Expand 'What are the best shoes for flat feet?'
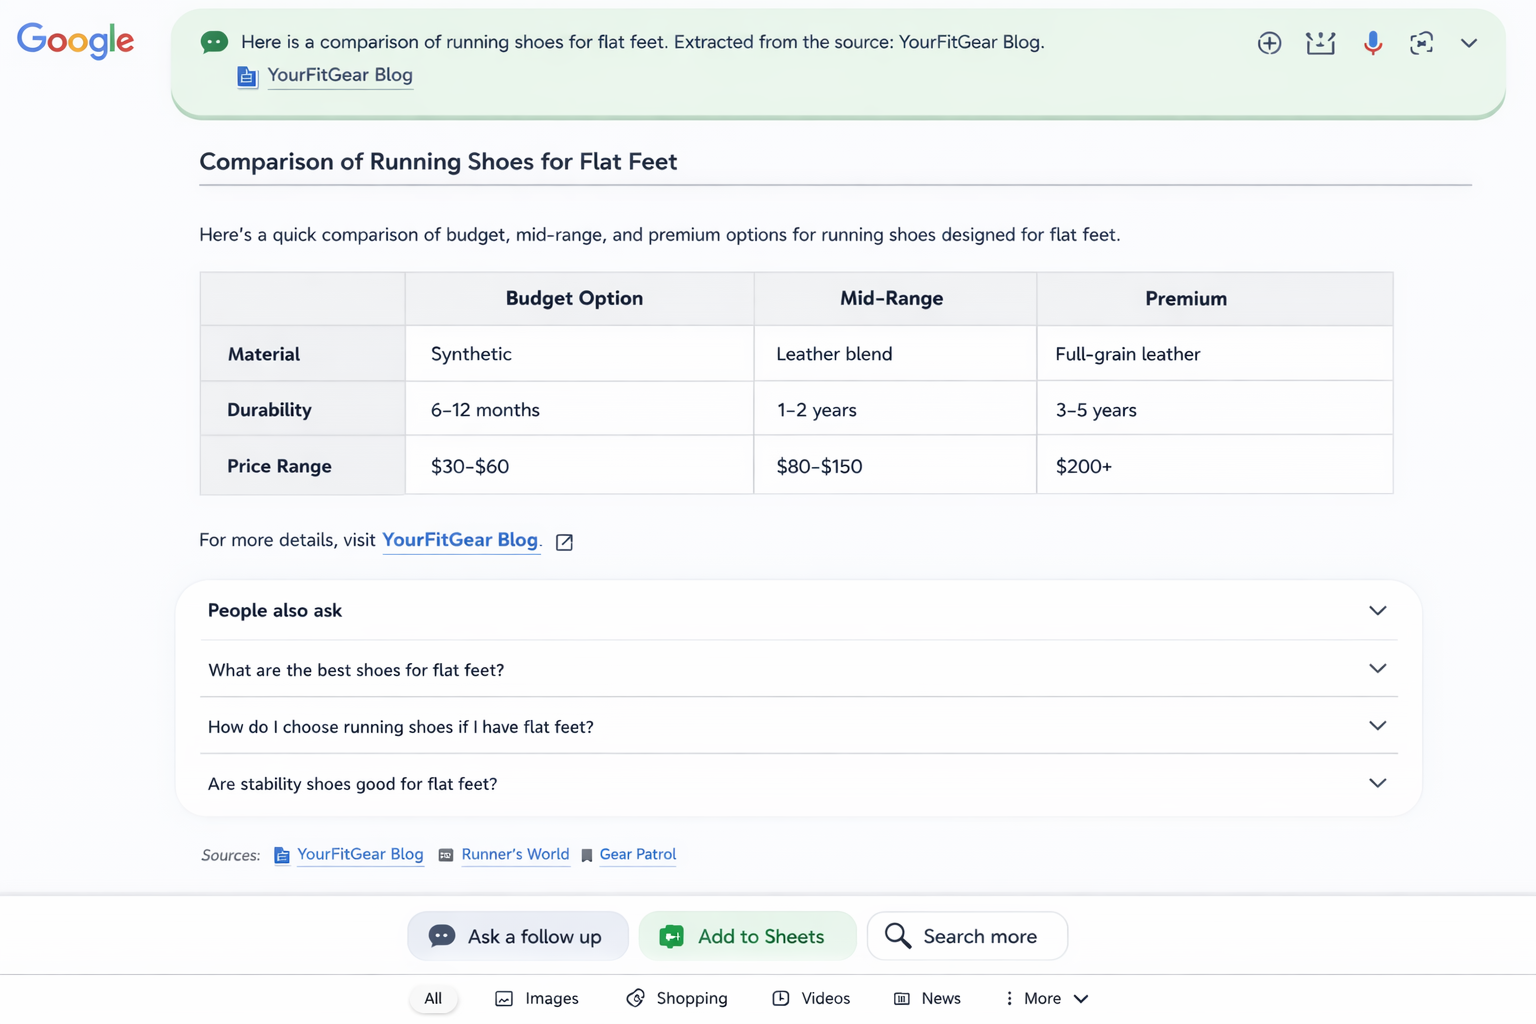Screen dimensions: 1536x1024 point(798,669)
